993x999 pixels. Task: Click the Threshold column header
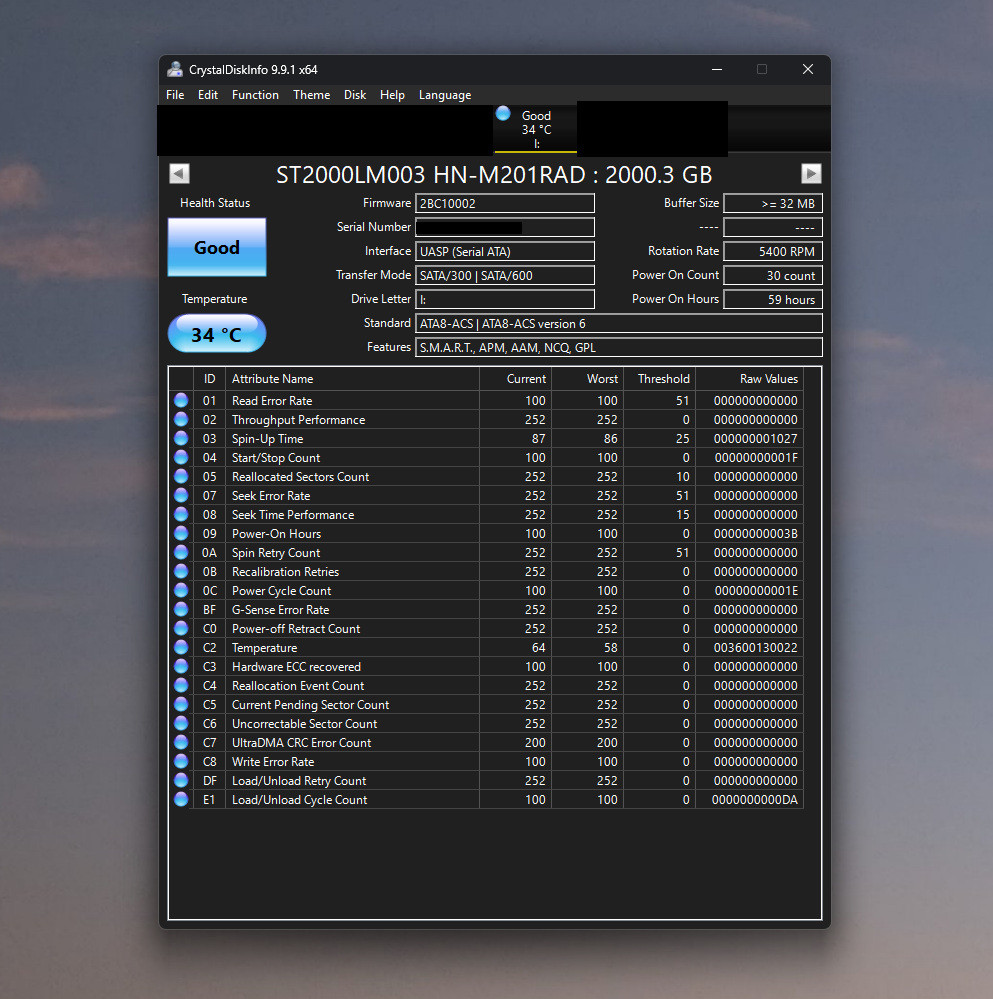click(x=659, y=379)
